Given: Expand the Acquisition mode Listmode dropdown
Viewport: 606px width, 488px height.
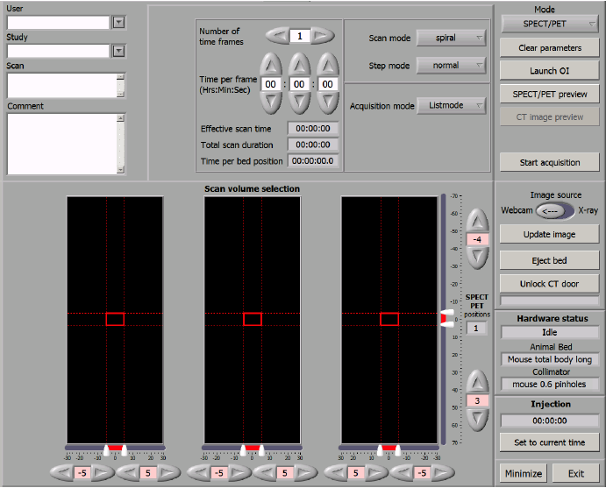Looking at the screenshot, I should [452, 105].
